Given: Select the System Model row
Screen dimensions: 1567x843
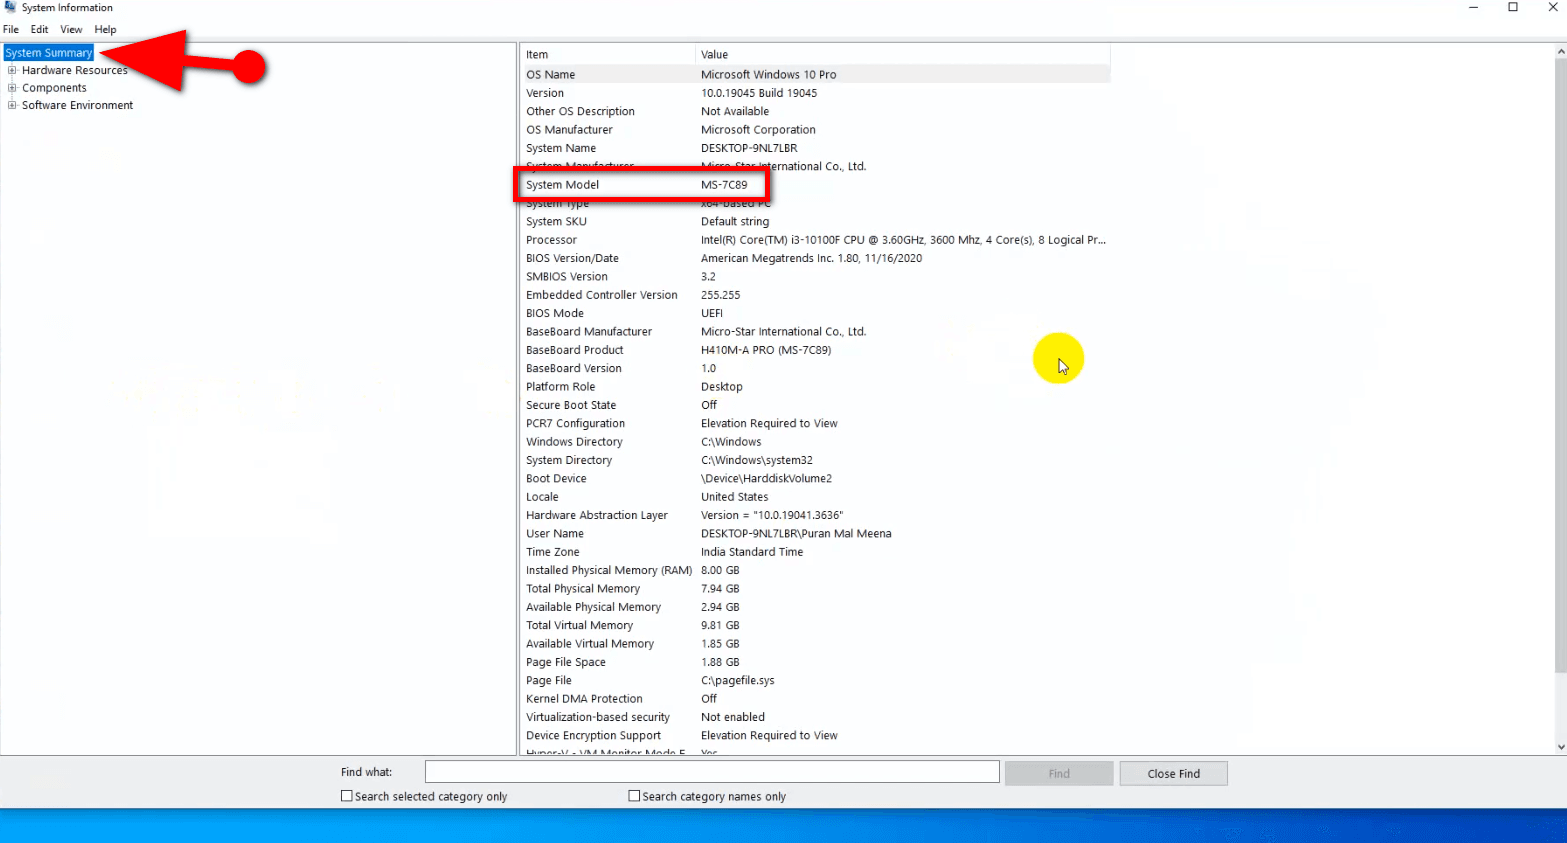Looking at the screenshot, I should (x=815, y=185).
